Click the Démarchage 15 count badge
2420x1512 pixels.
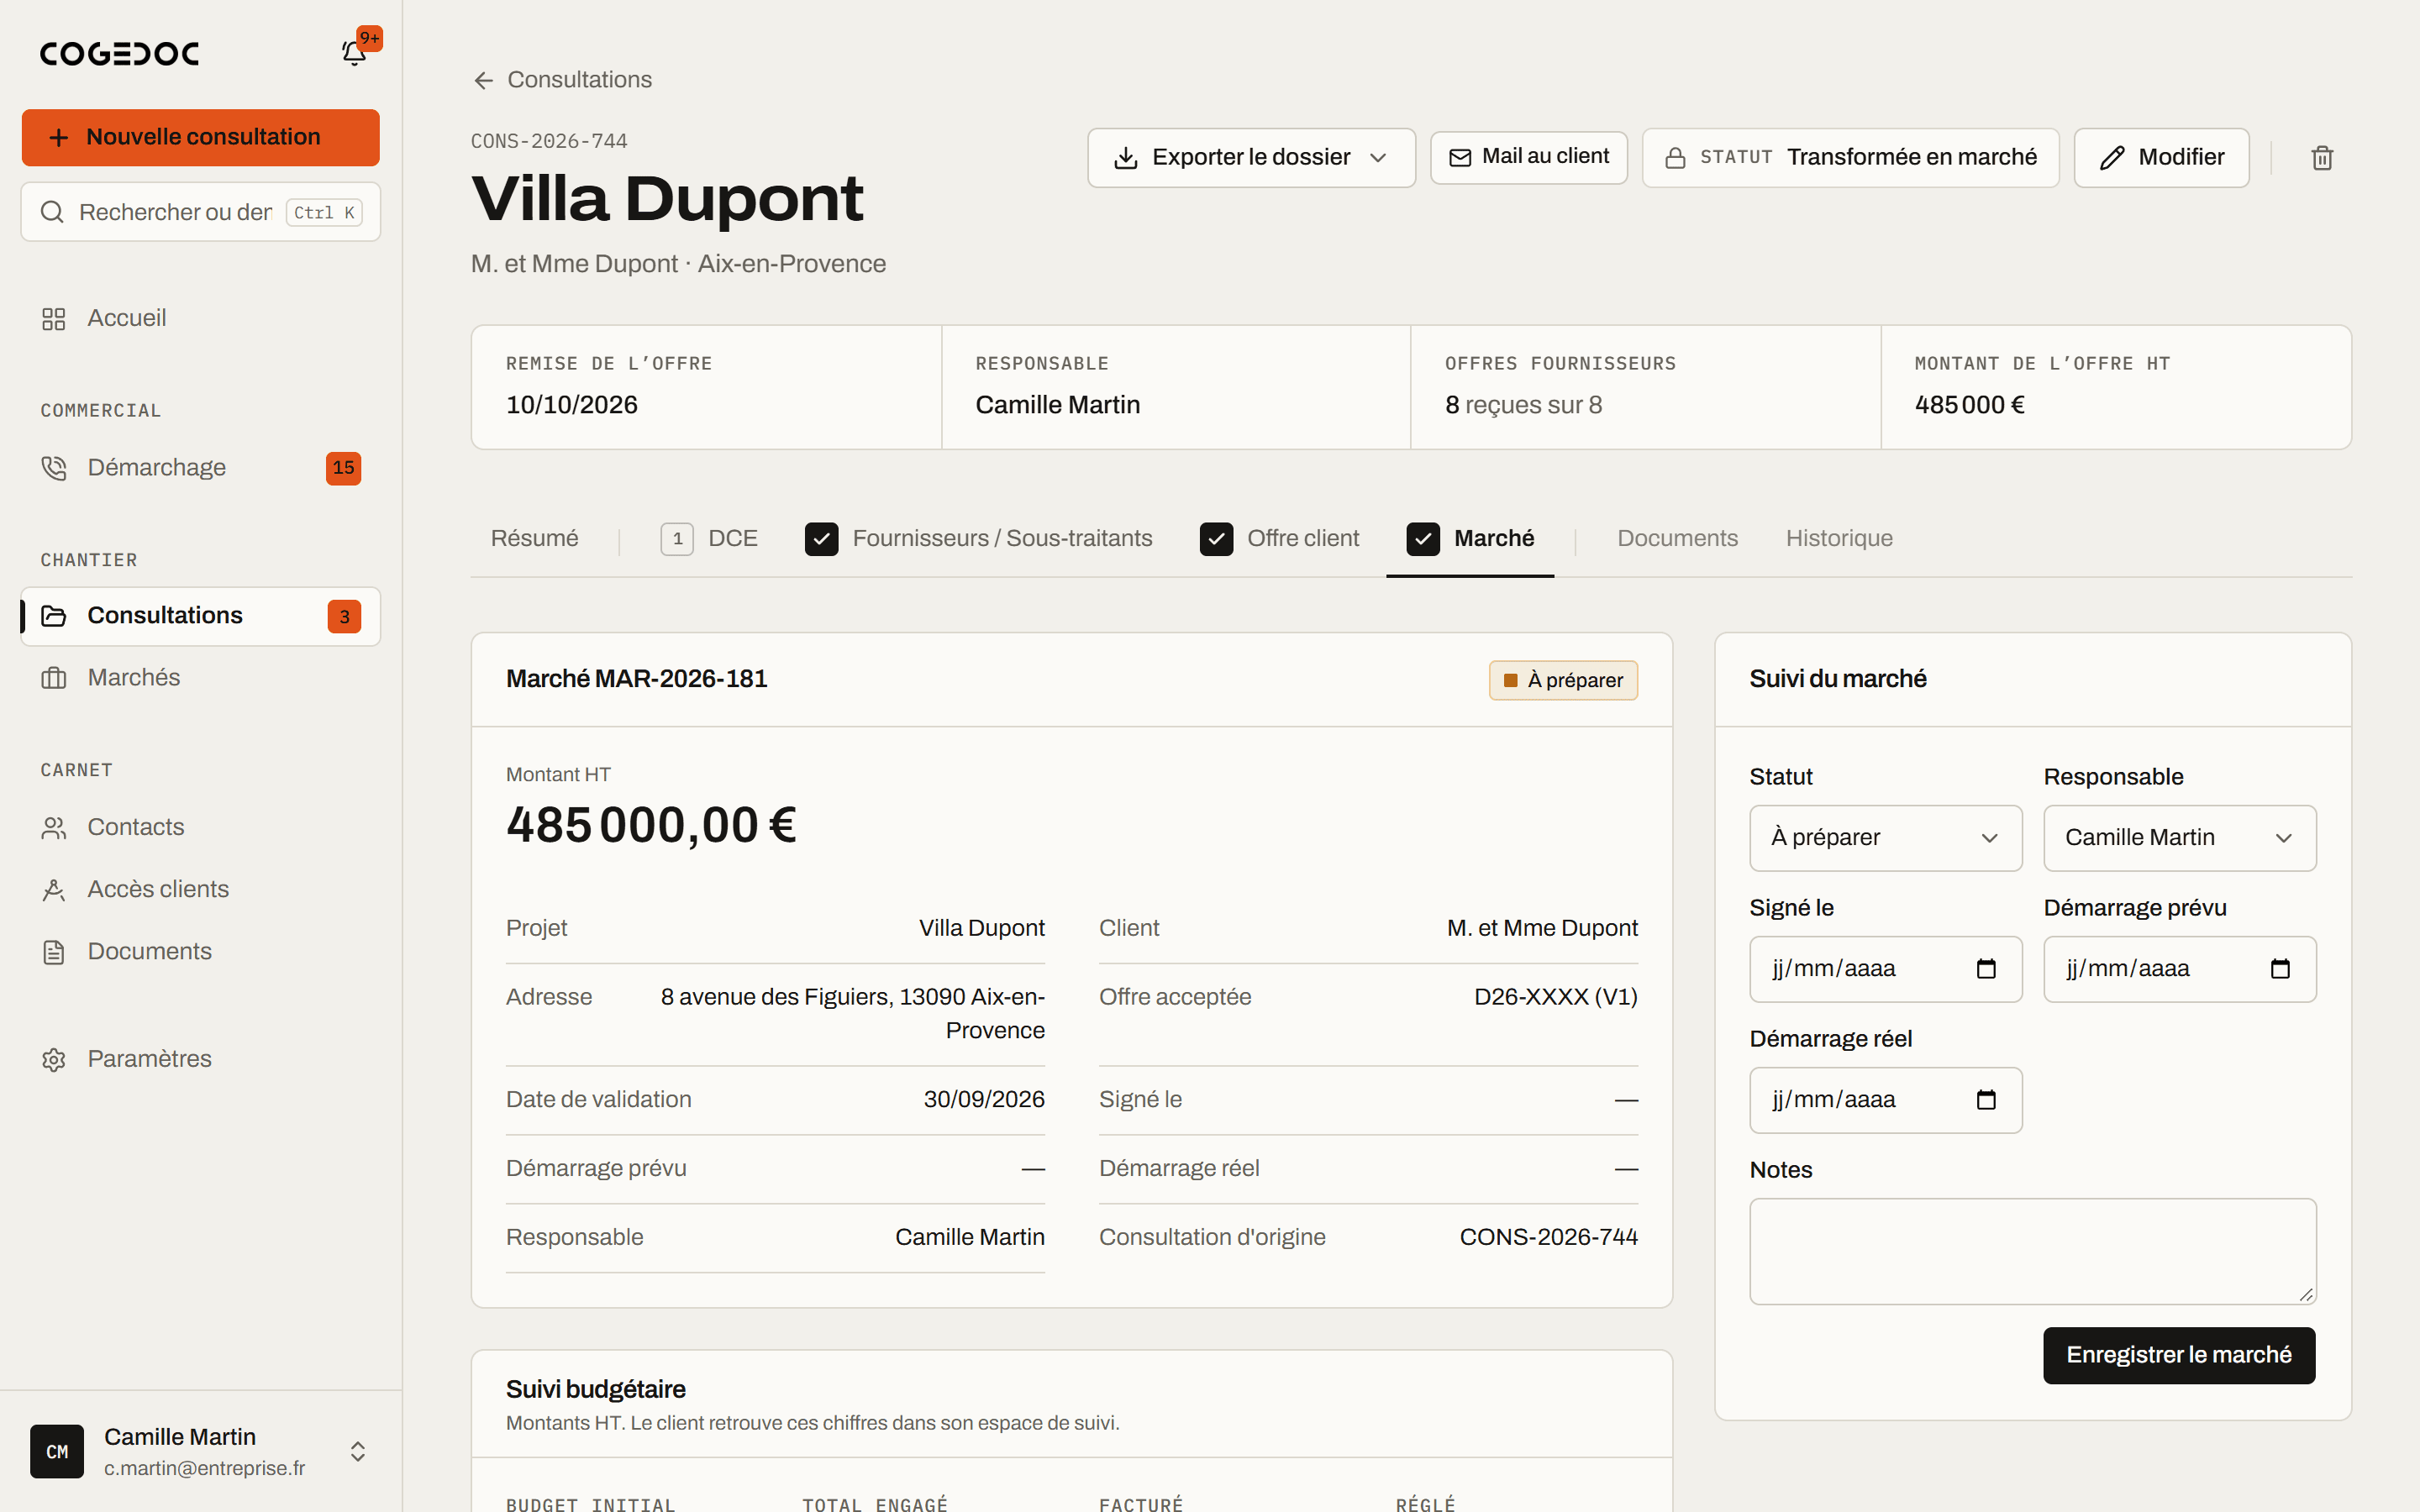pos(343,468)
